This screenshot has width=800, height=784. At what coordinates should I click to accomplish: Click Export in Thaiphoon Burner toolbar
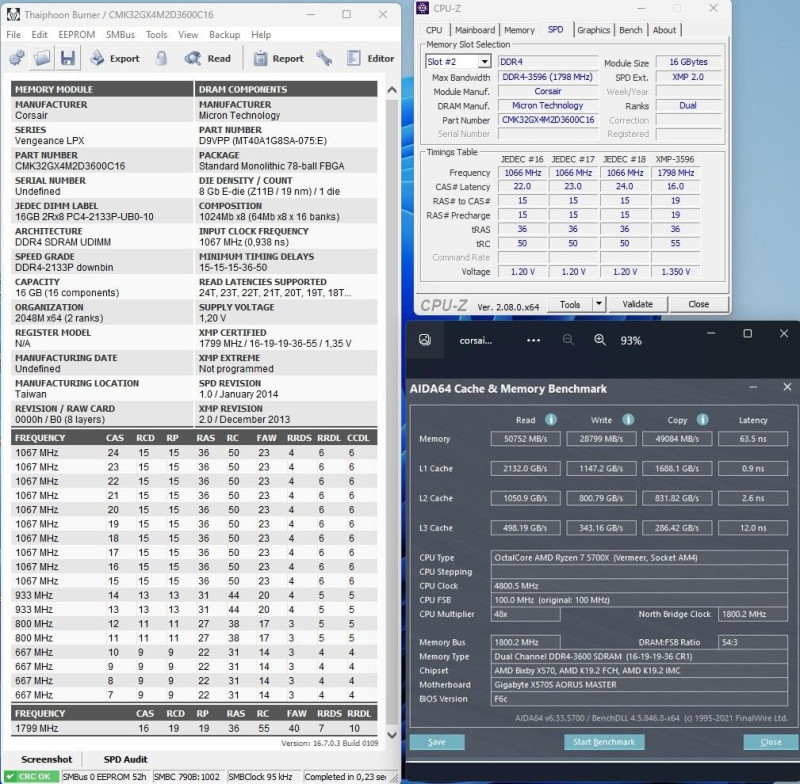pos(114,58)
